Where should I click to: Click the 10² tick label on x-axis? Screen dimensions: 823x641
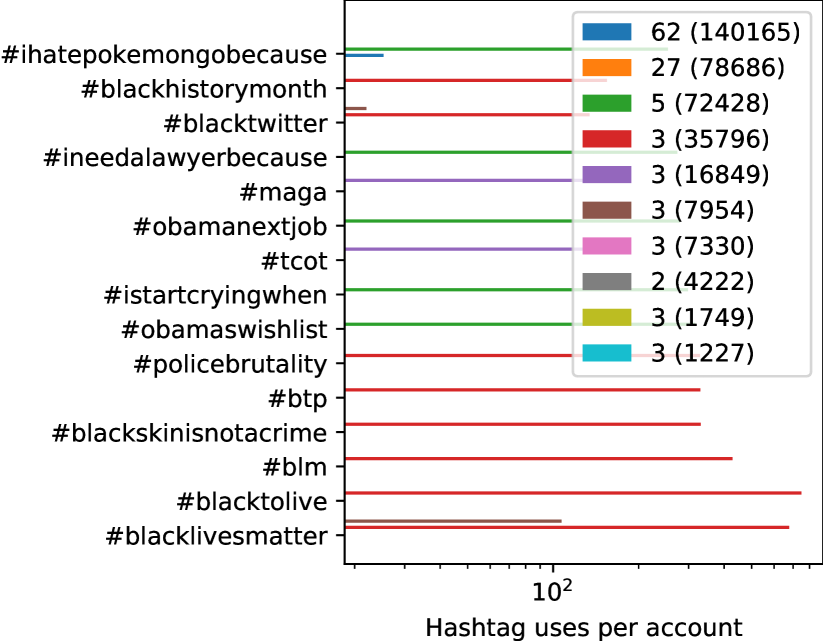pos(551,590)
